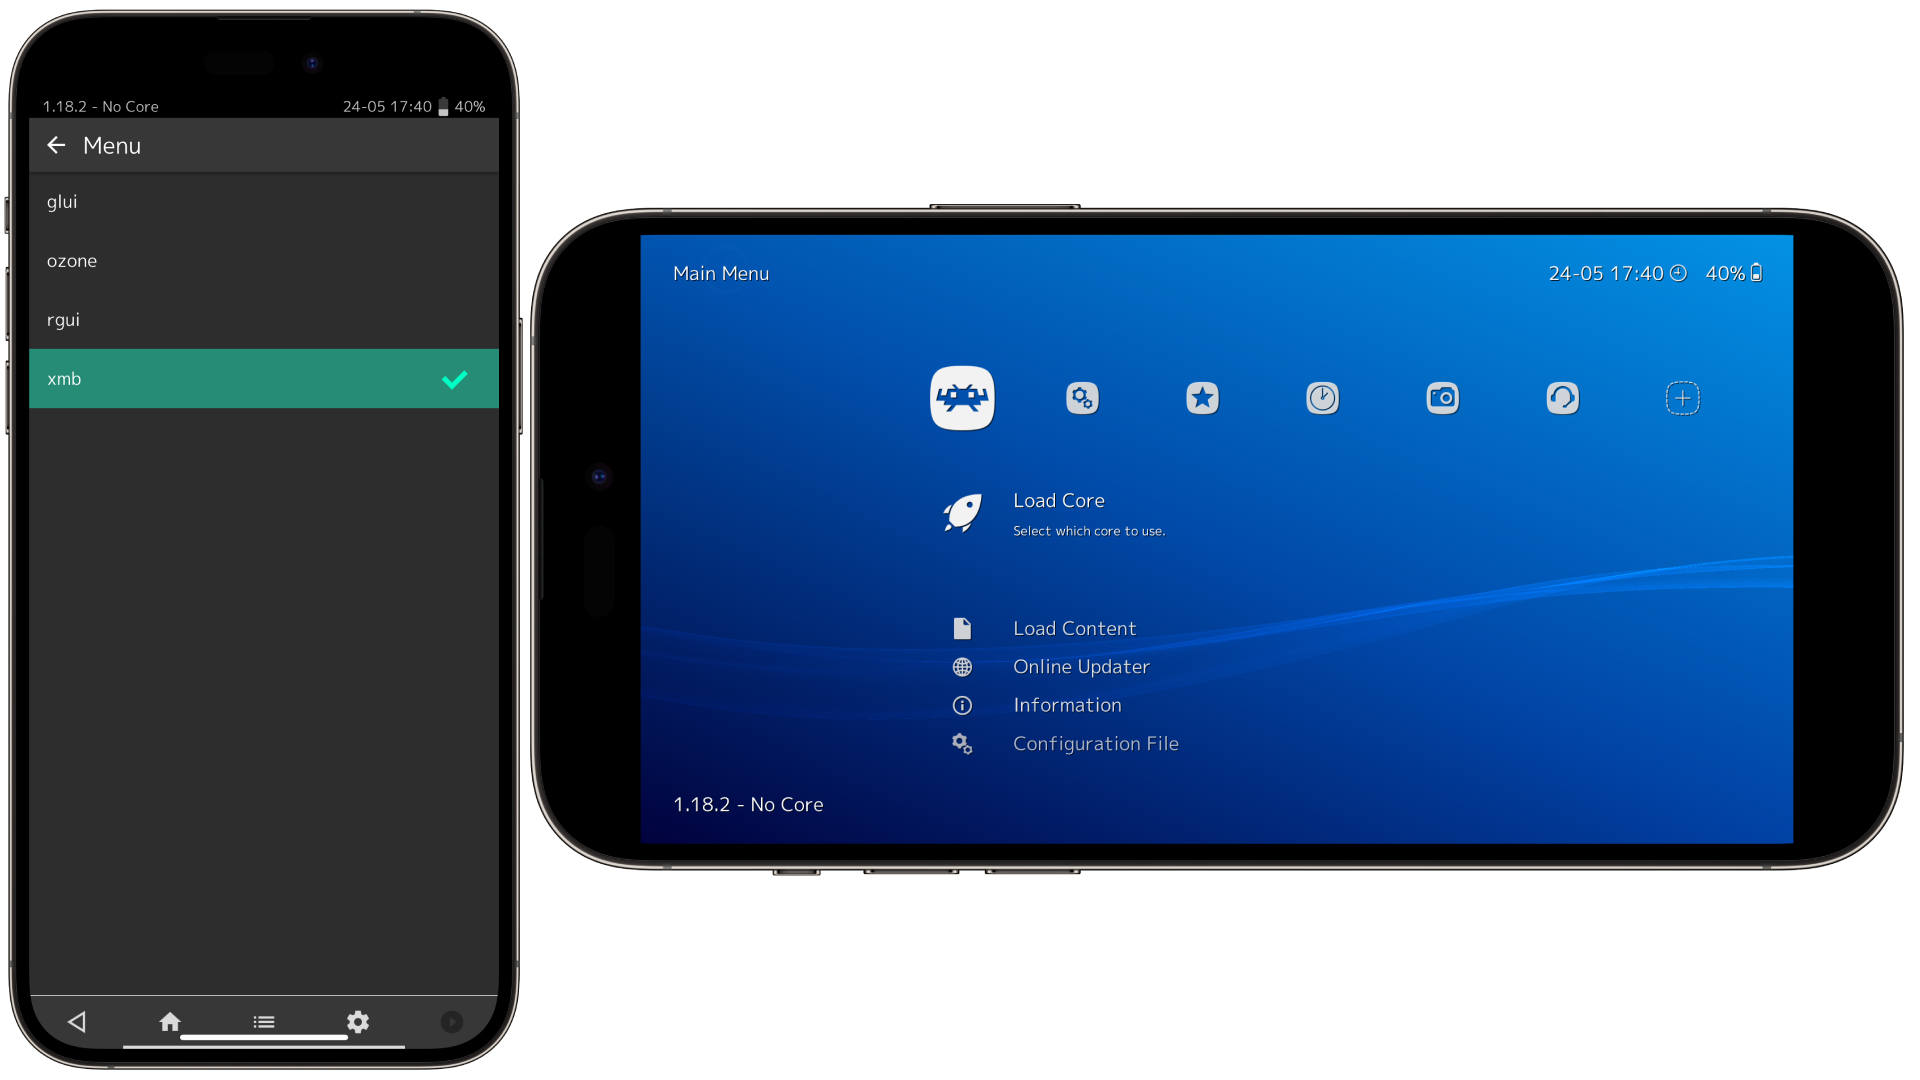This screenshot has height=1080, width=1920.
Task: Click Load Content to browse files
Action: (x=1075, y=628)
